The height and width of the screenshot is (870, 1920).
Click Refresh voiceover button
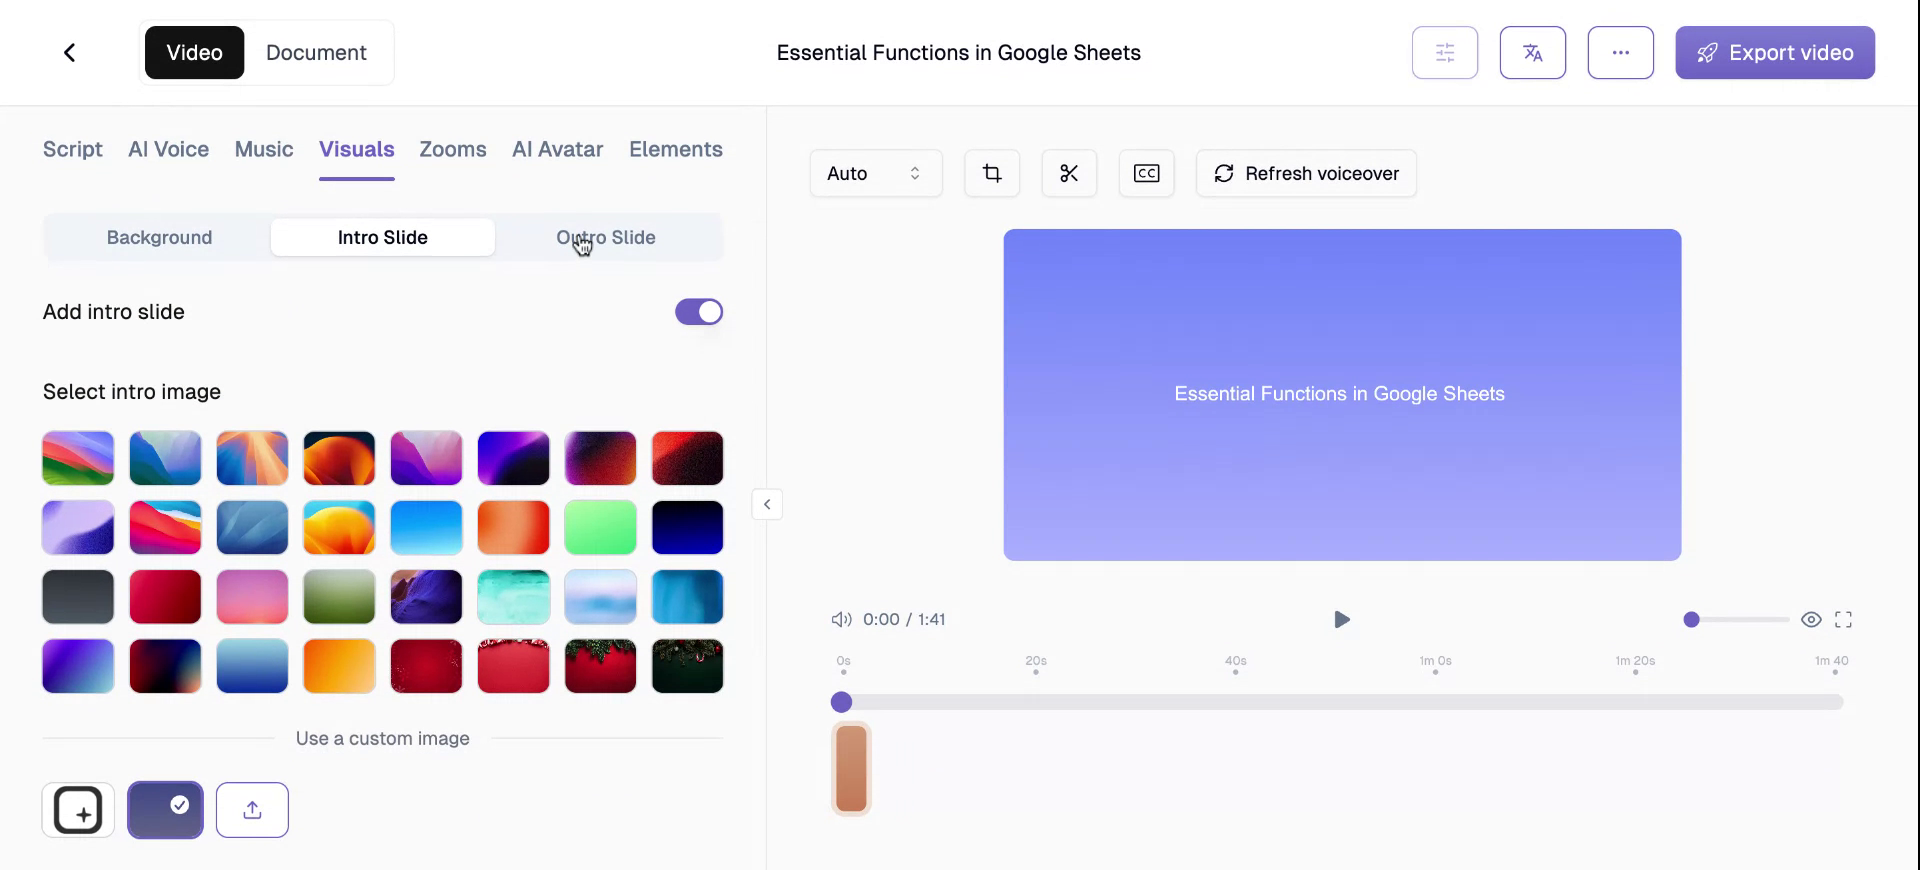click(x=1306, y=174)
